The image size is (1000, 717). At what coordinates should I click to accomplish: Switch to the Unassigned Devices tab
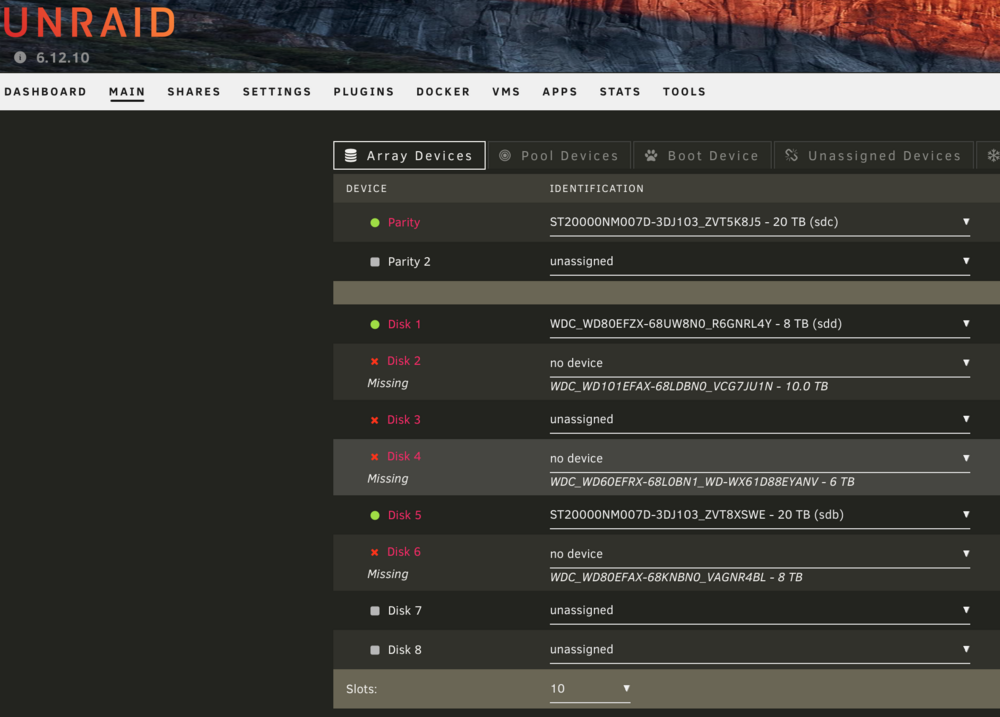[874, 156]
